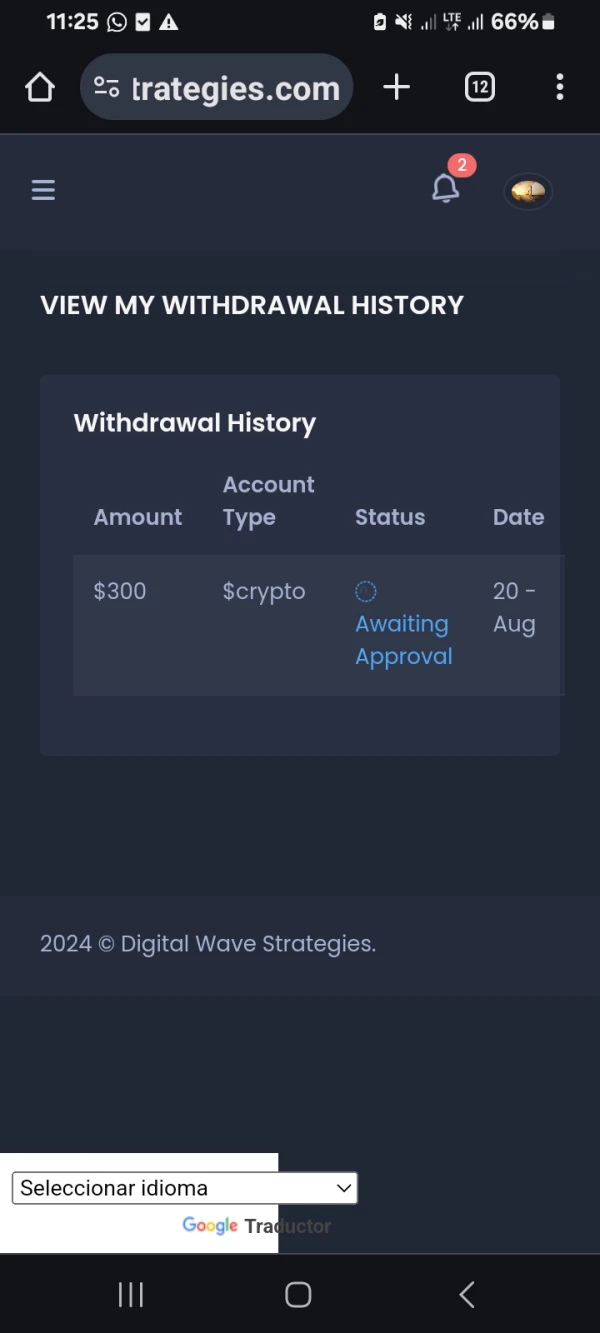Open the browser three-dot menu
This screenshot has height=1333, width=600.
559,88
